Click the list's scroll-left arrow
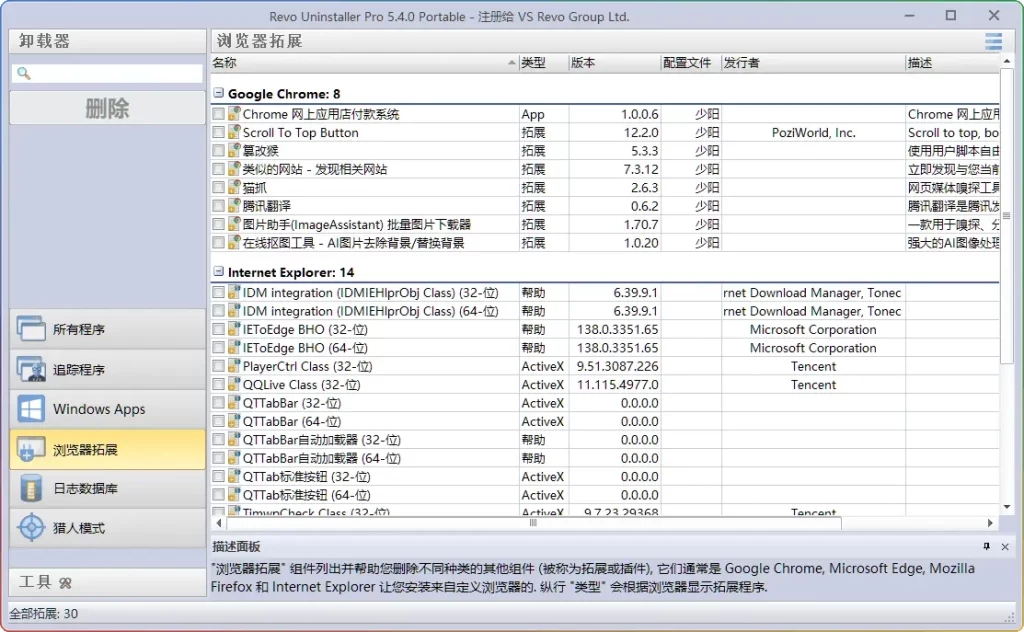The height and width of the screenshot is (632, 1024). click(219, 523)
